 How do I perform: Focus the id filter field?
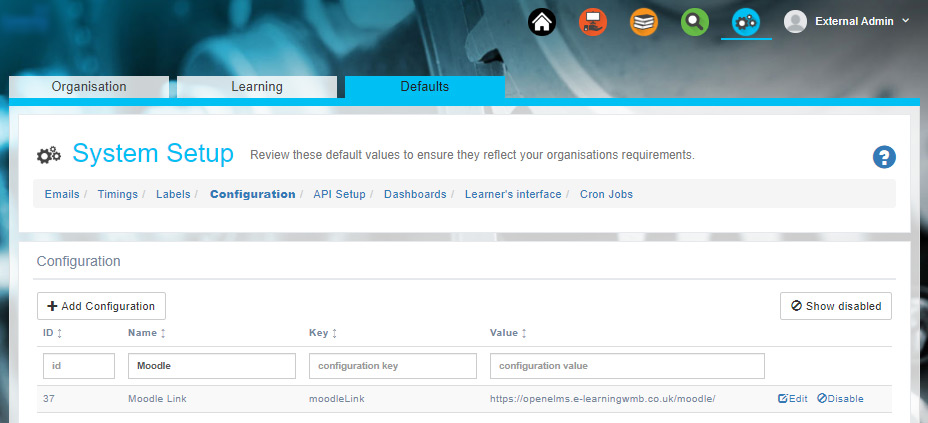click(79, 366)
